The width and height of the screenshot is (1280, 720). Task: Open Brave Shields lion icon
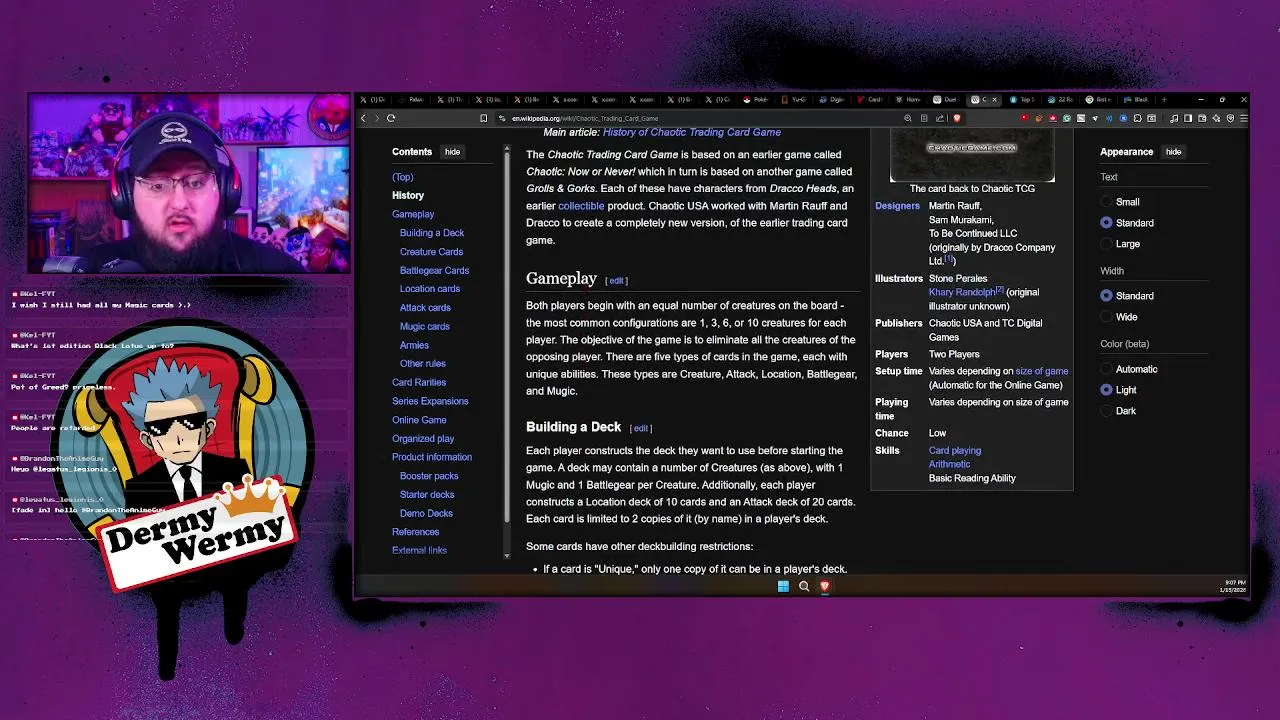point(957,118)
